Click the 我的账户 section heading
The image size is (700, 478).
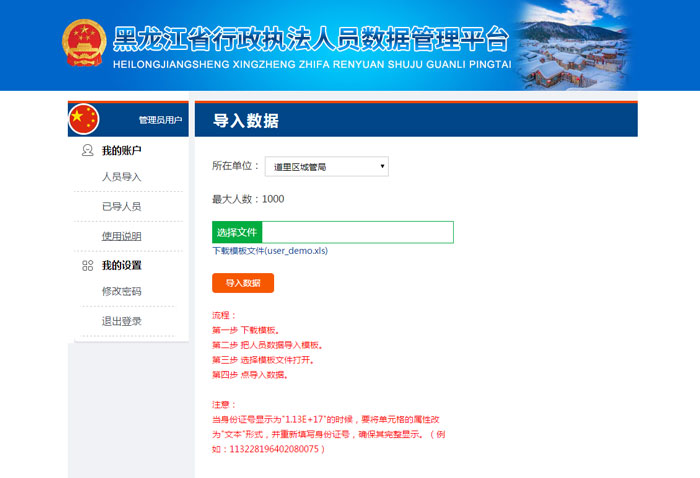[x=121, y=150]
